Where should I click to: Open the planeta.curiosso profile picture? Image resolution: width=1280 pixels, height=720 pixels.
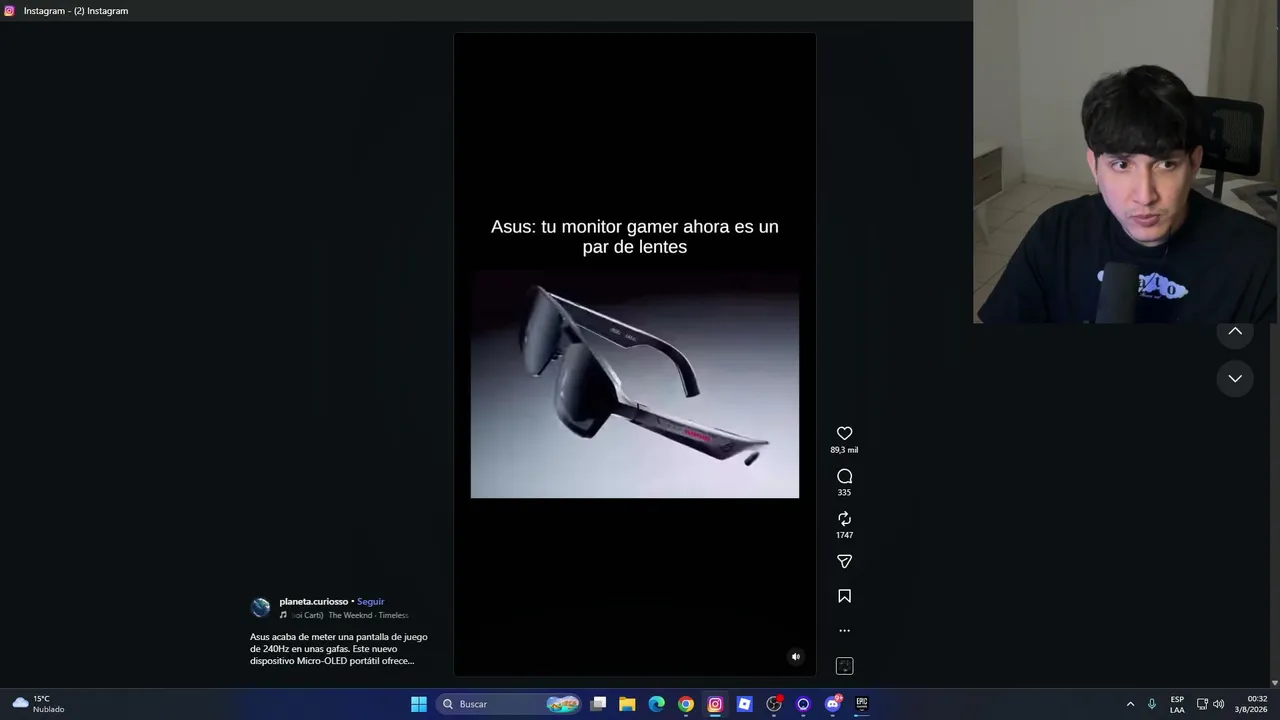tap(261, 607)
